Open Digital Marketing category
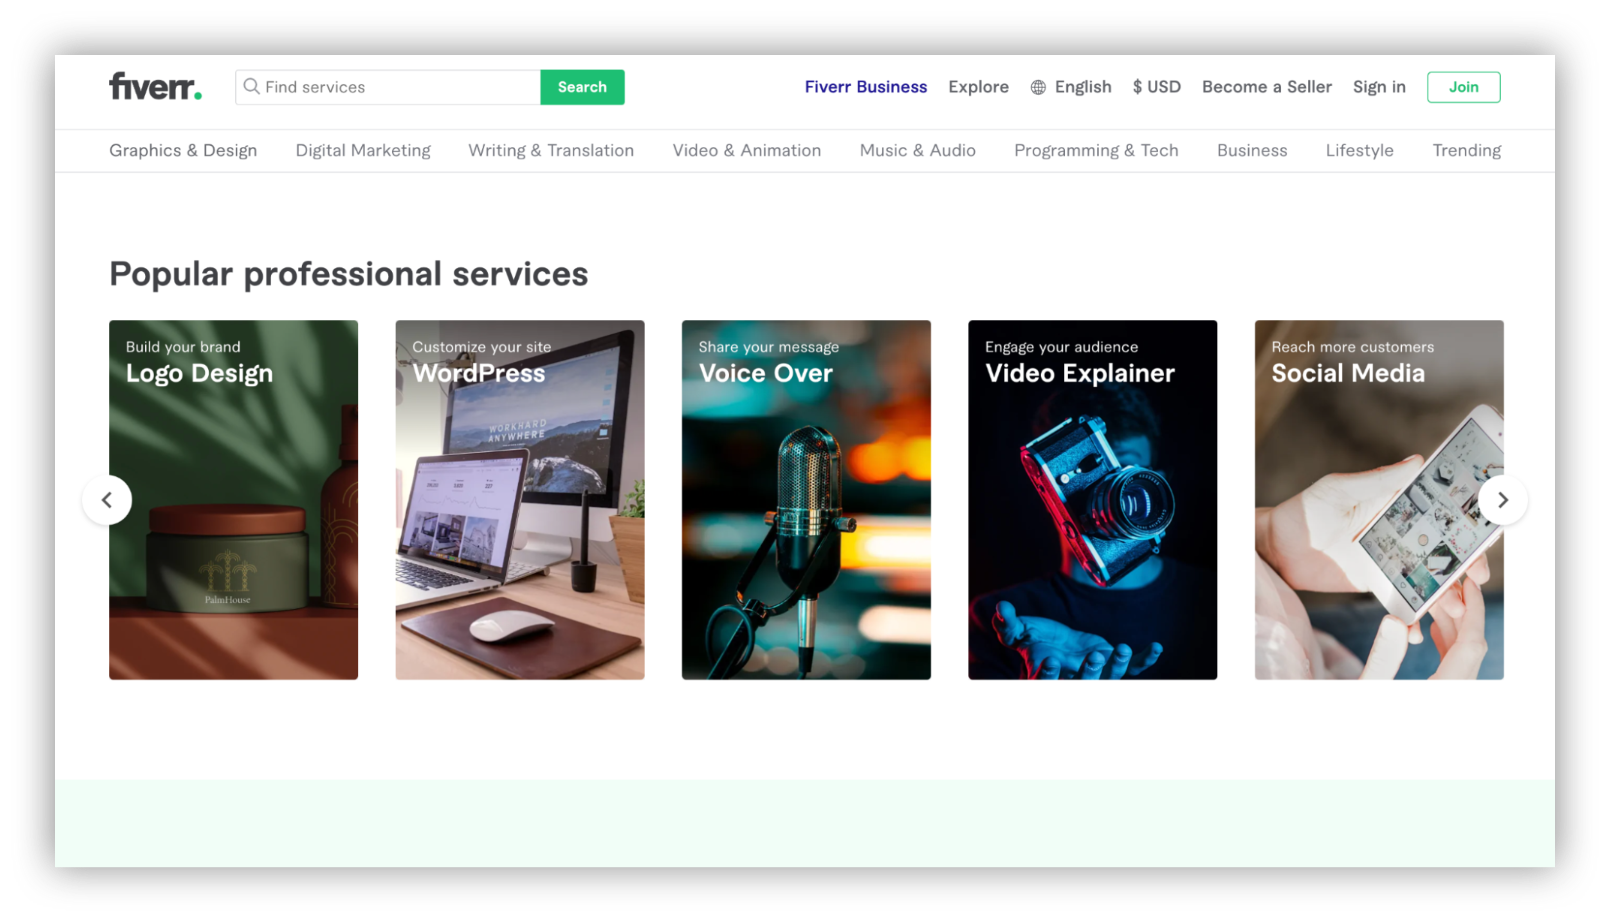Viewport: 1610px width, 923px height. click(x=363, y=150)
